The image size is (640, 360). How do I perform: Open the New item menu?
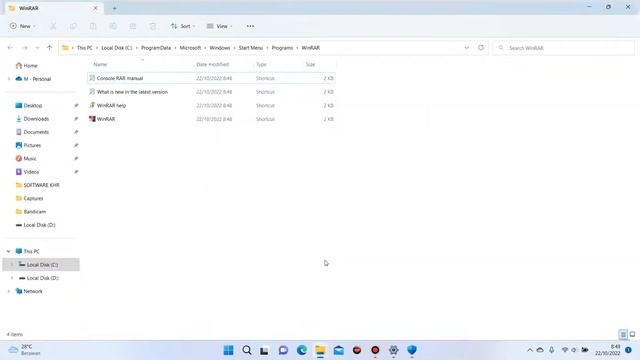22,26
